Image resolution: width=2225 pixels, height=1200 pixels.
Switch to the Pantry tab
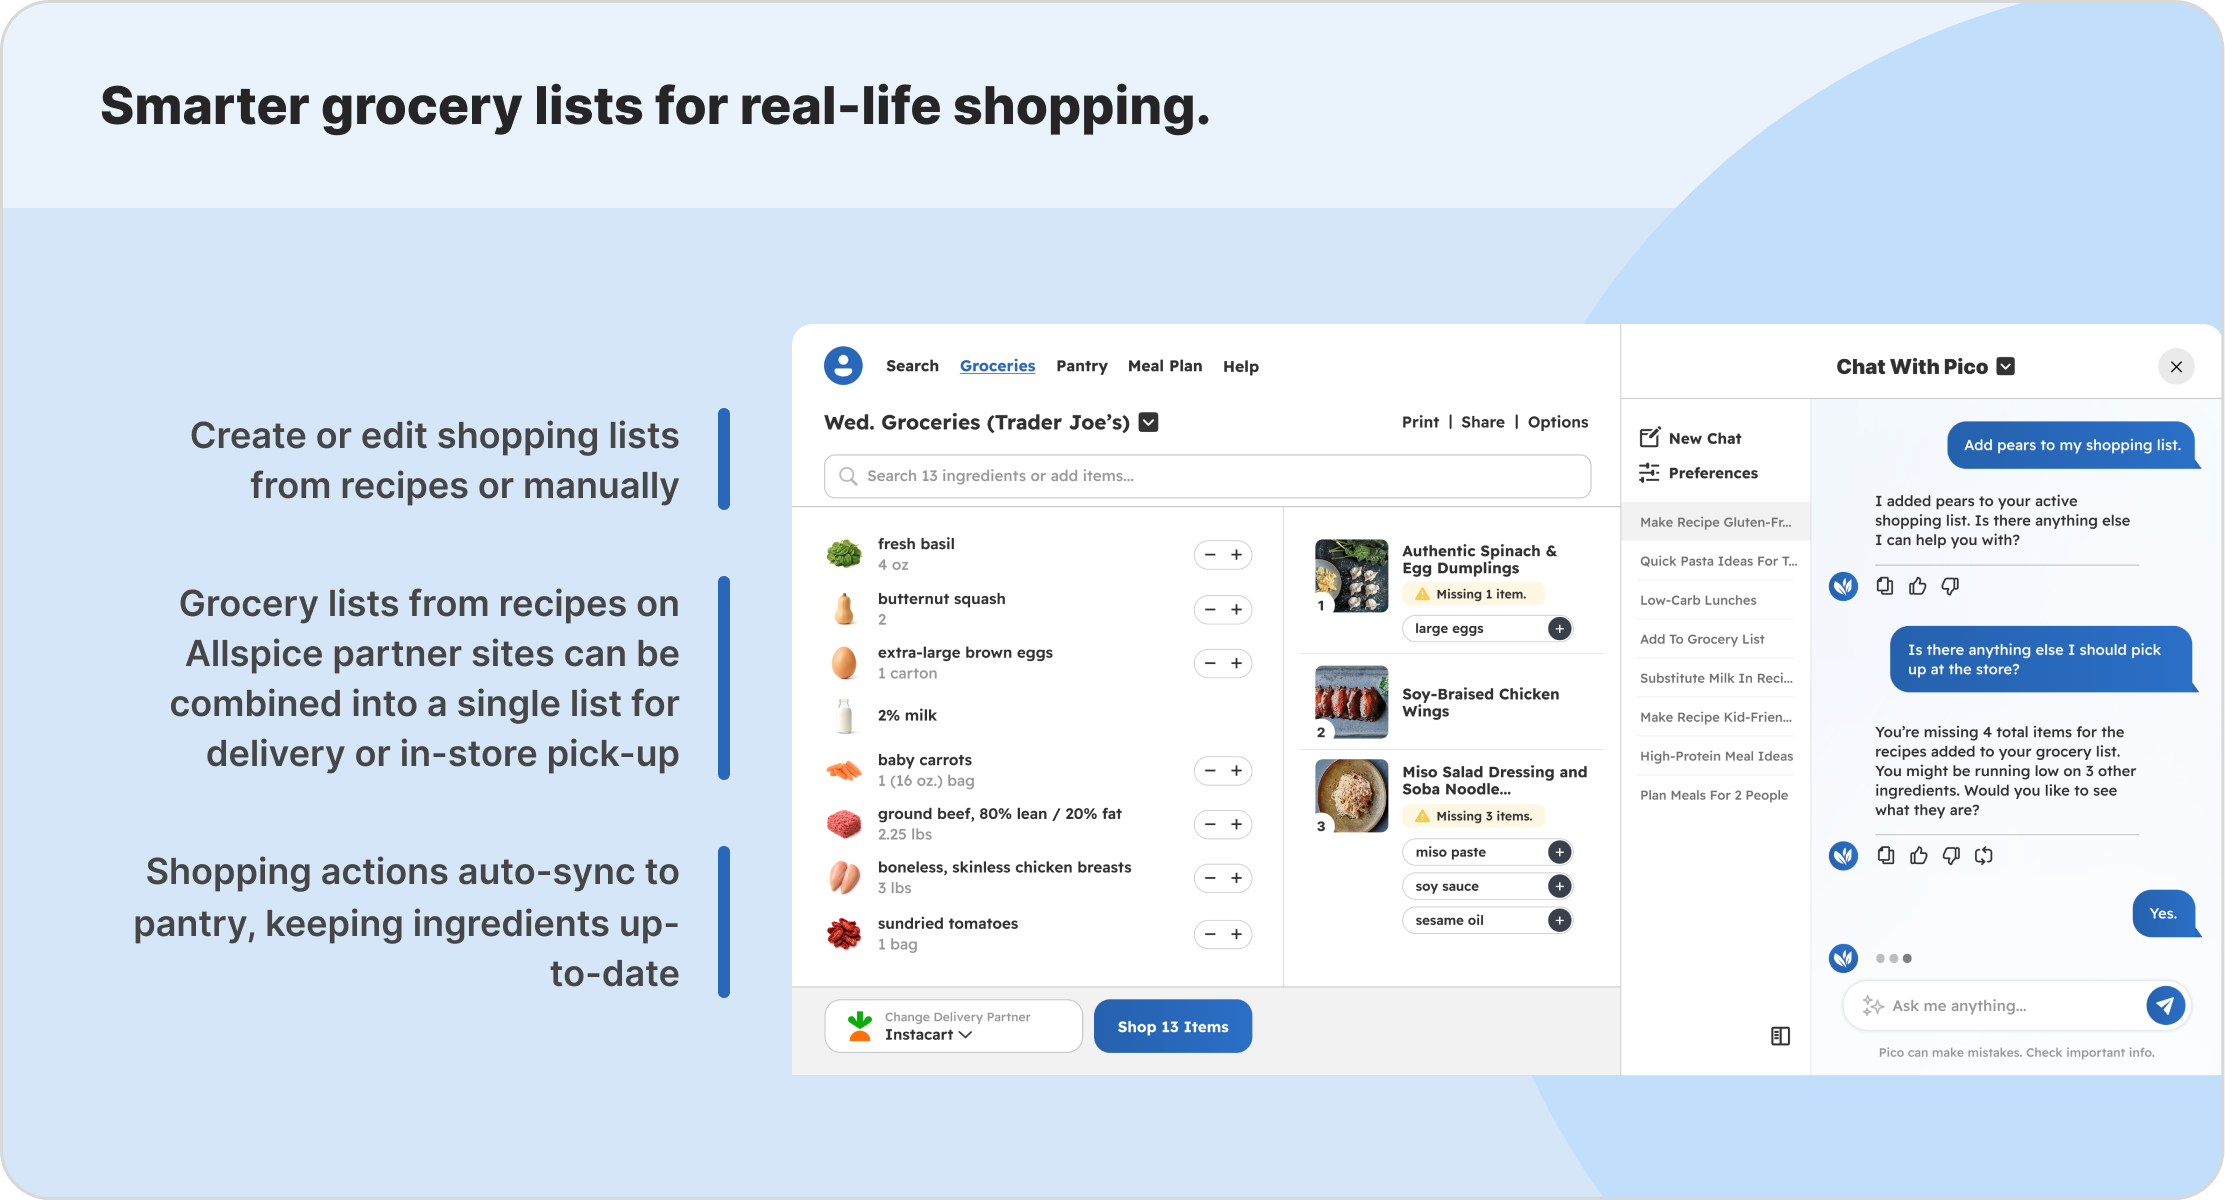coord(1081,366)
